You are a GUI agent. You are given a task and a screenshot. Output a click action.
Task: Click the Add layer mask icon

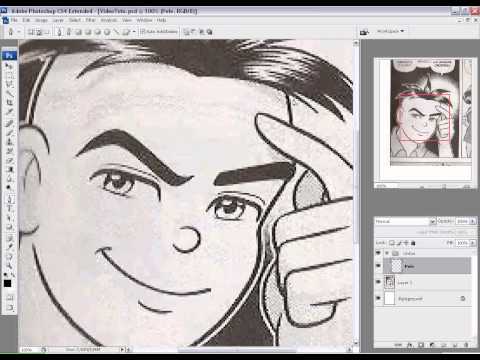point(421,345)
